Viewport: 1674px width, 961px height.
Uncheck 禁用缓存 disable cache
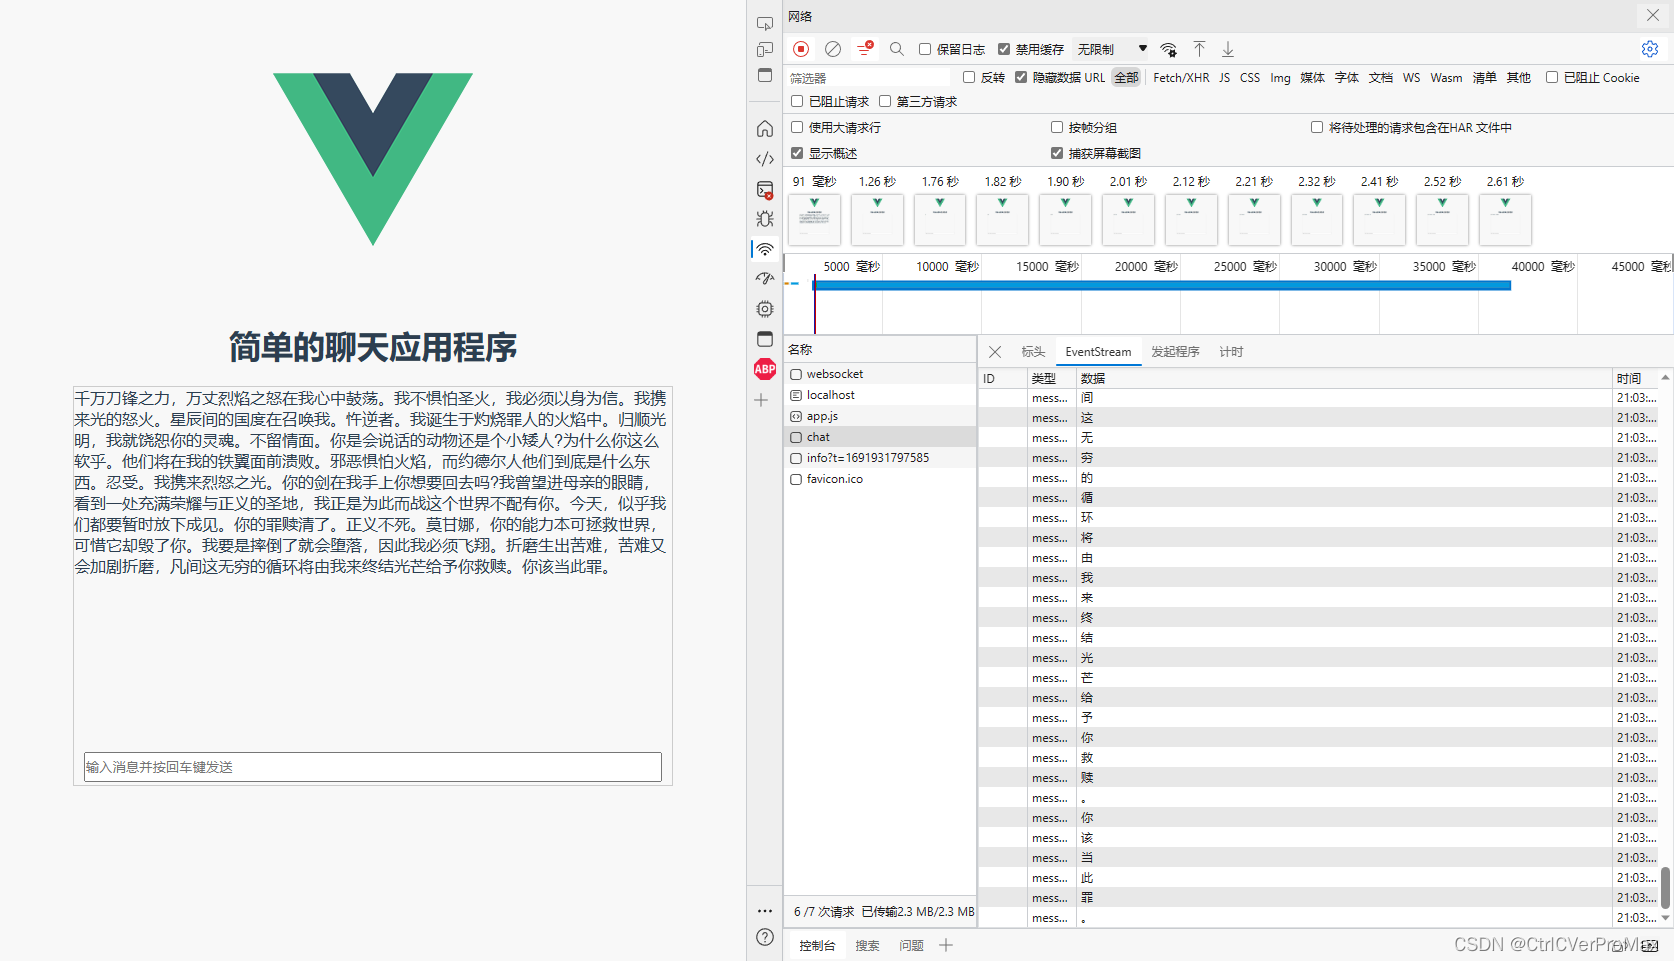1004,49
